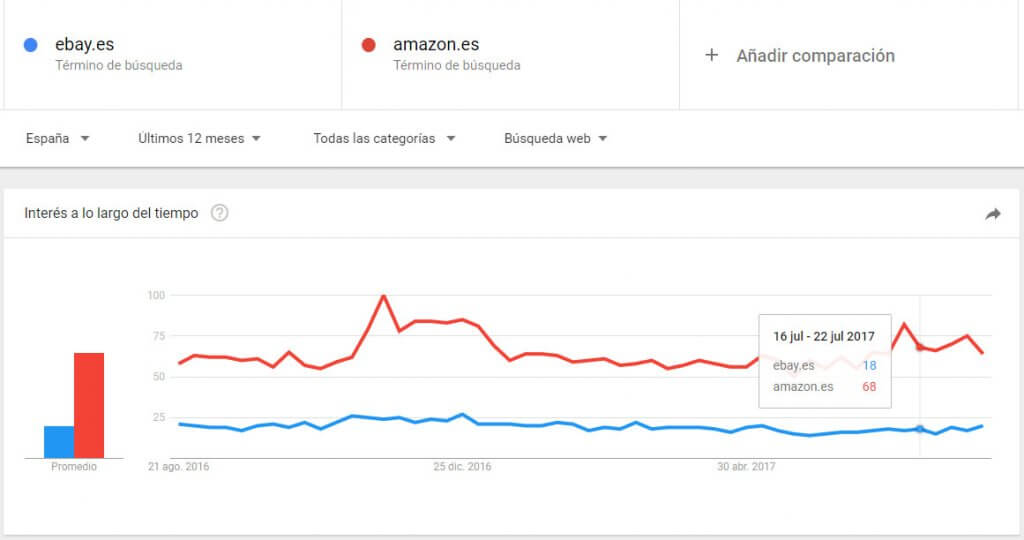Click the Interés a lo largo del tiempo title
1024x540 pixels.
click(x=111, y=213)
